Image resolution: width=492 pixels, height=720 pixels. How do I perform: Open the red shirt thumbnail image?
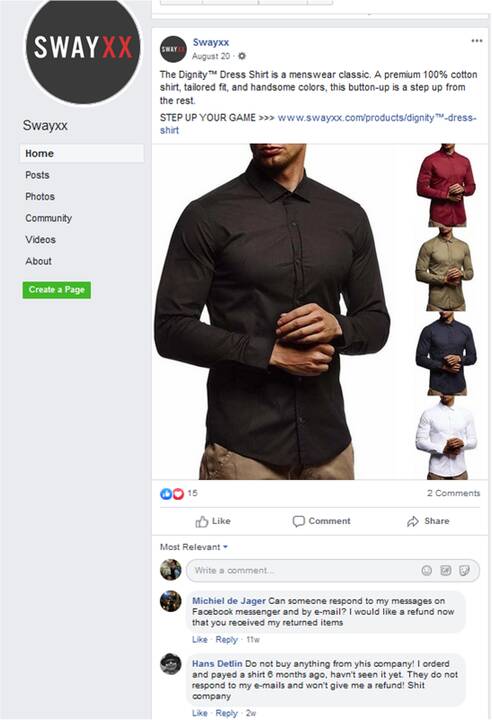[x=446, y=186]
